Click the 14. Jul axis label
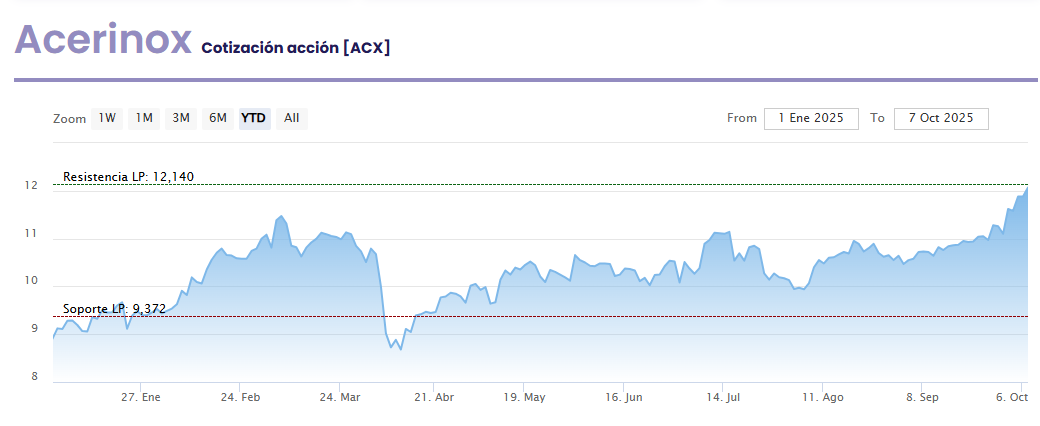 [x=721, y=397]
